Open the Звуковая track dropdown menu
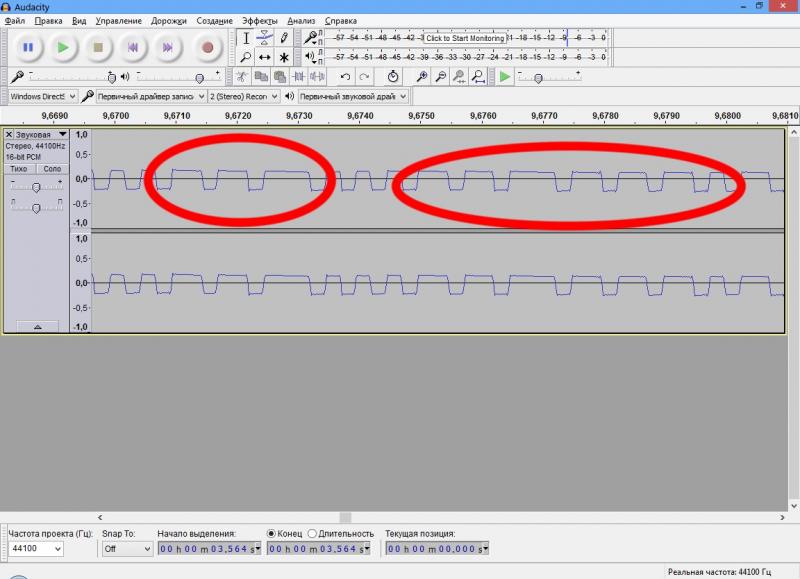Viewport: 800px width, 579px height. pyautogui.click(x=62, y=134)
